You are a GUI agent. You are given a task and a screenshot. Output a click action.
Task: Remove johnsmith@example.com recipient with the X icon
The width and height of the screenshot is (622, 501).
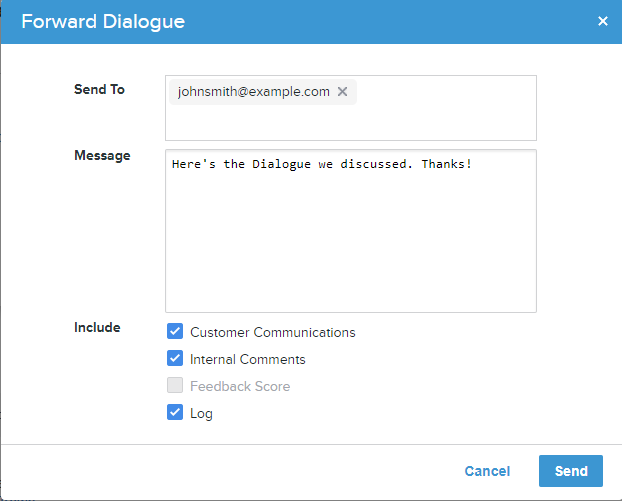tap(342, 92)
